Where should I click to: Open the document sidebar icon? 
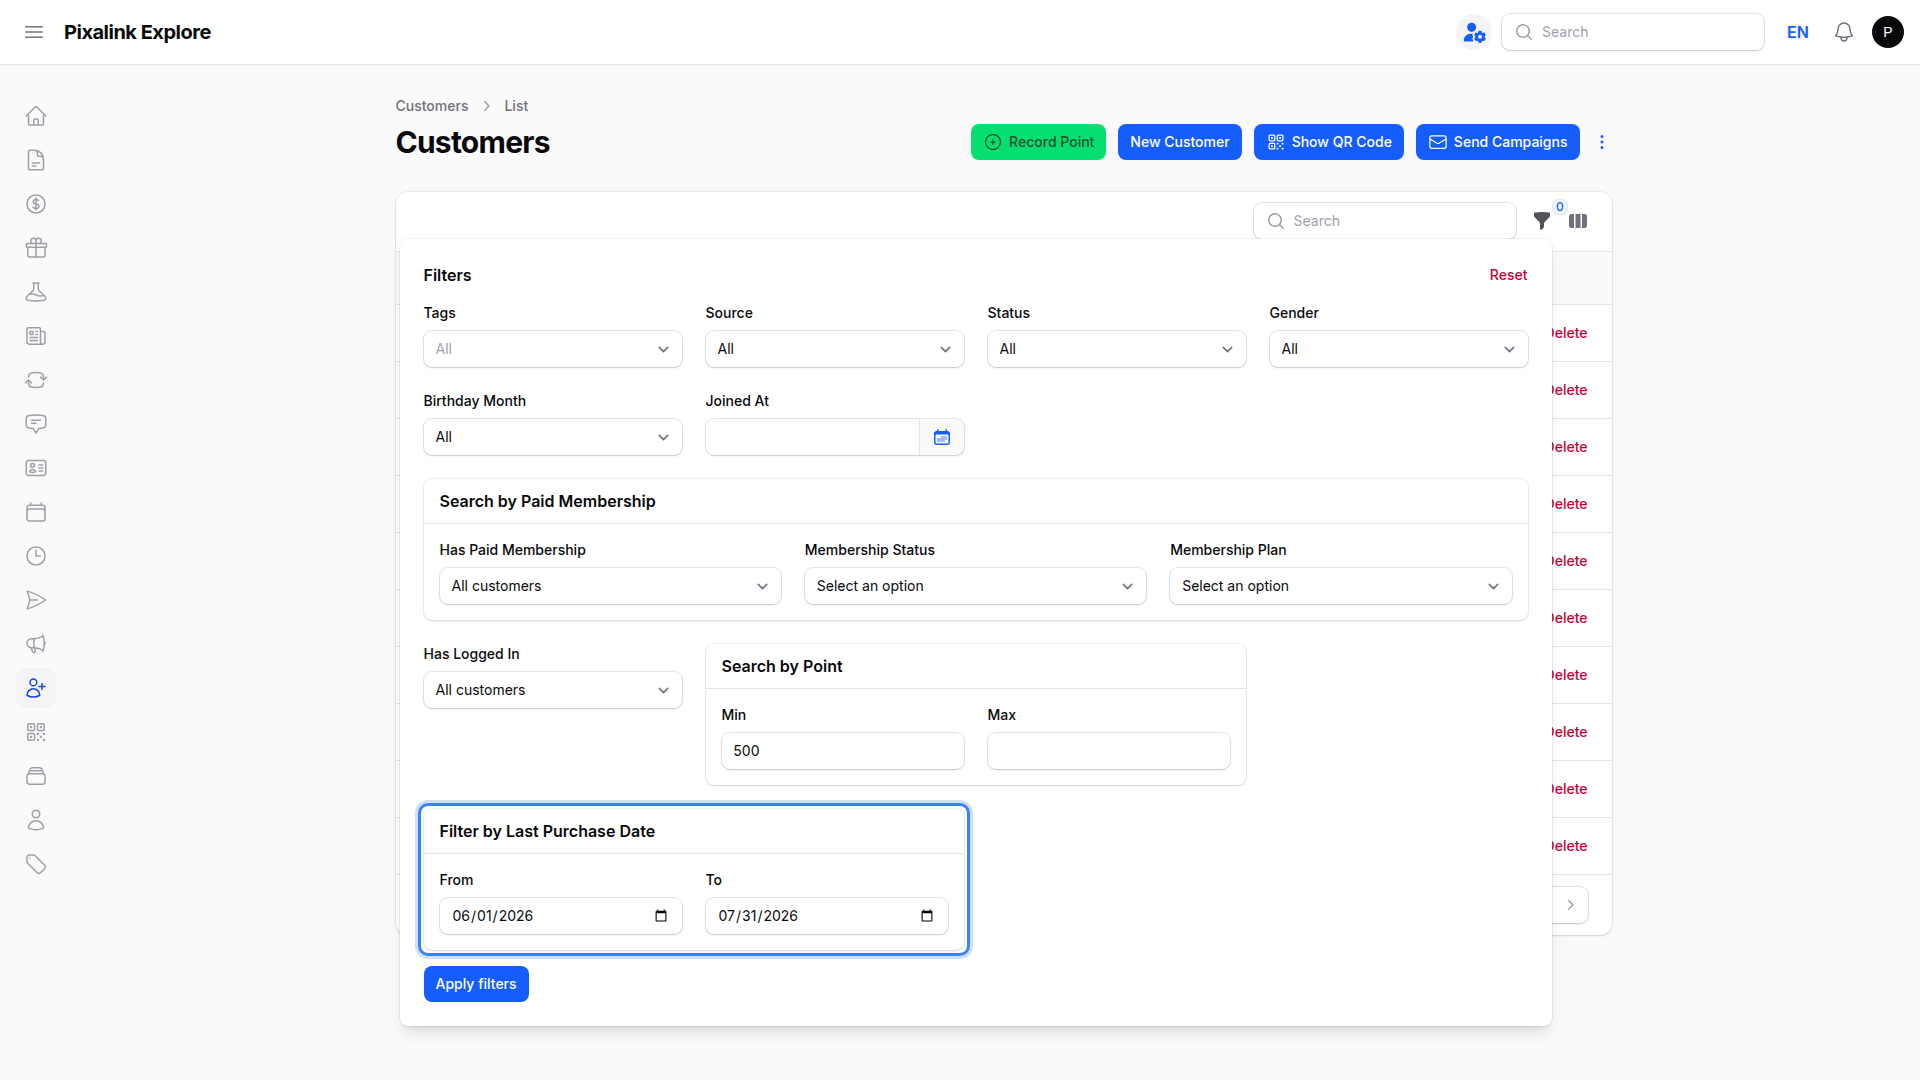[36, 160]
